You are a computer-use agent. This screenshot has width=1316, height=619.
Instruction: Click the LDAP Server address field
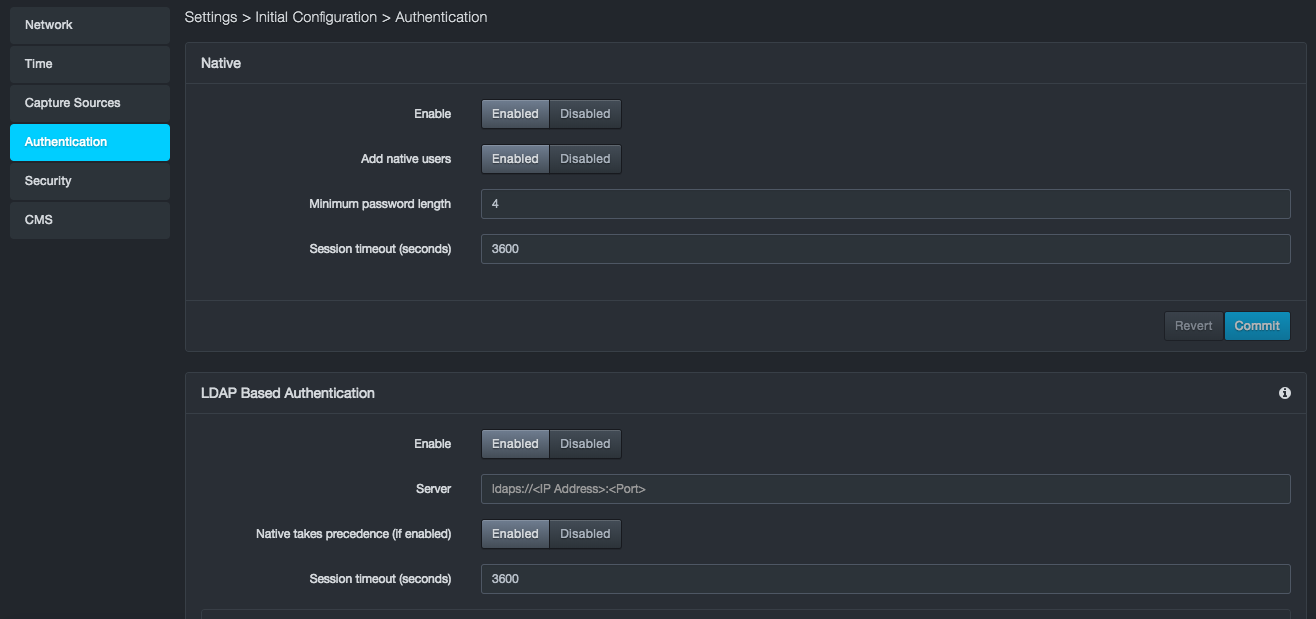(885, 489)
